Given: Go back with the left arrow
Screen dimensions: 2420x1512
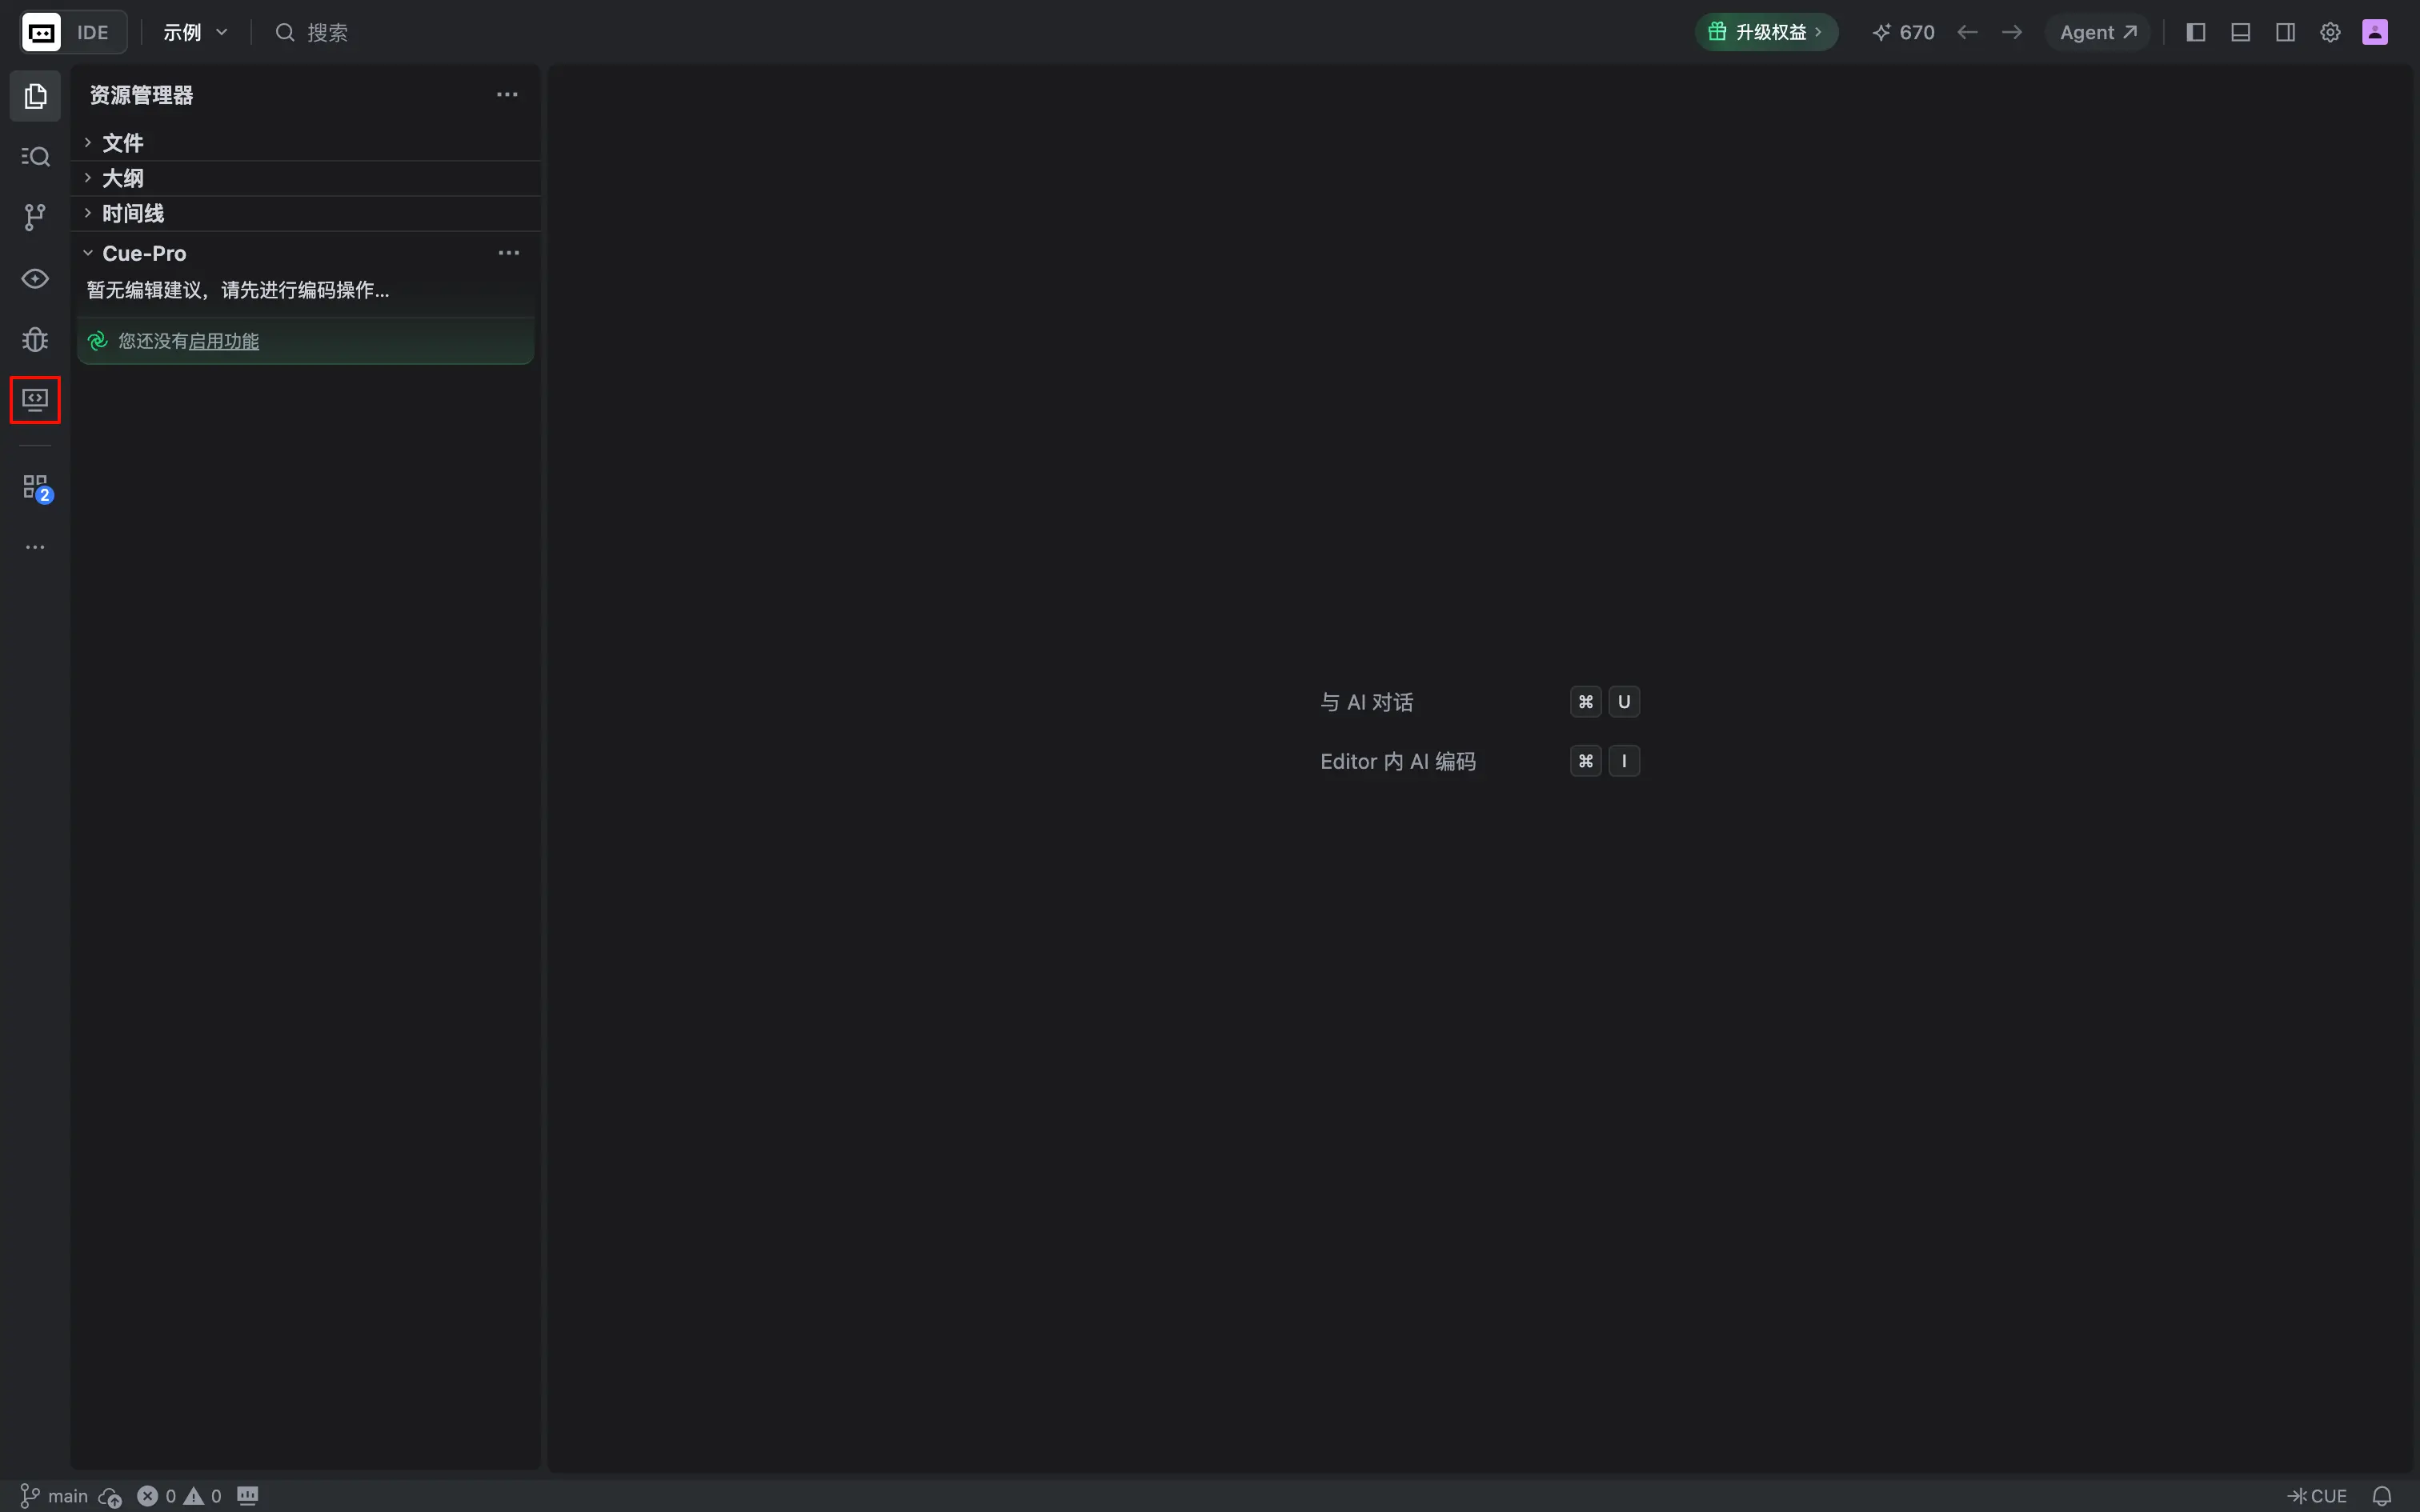Looking at the screenshot, I should [1967, 32].
